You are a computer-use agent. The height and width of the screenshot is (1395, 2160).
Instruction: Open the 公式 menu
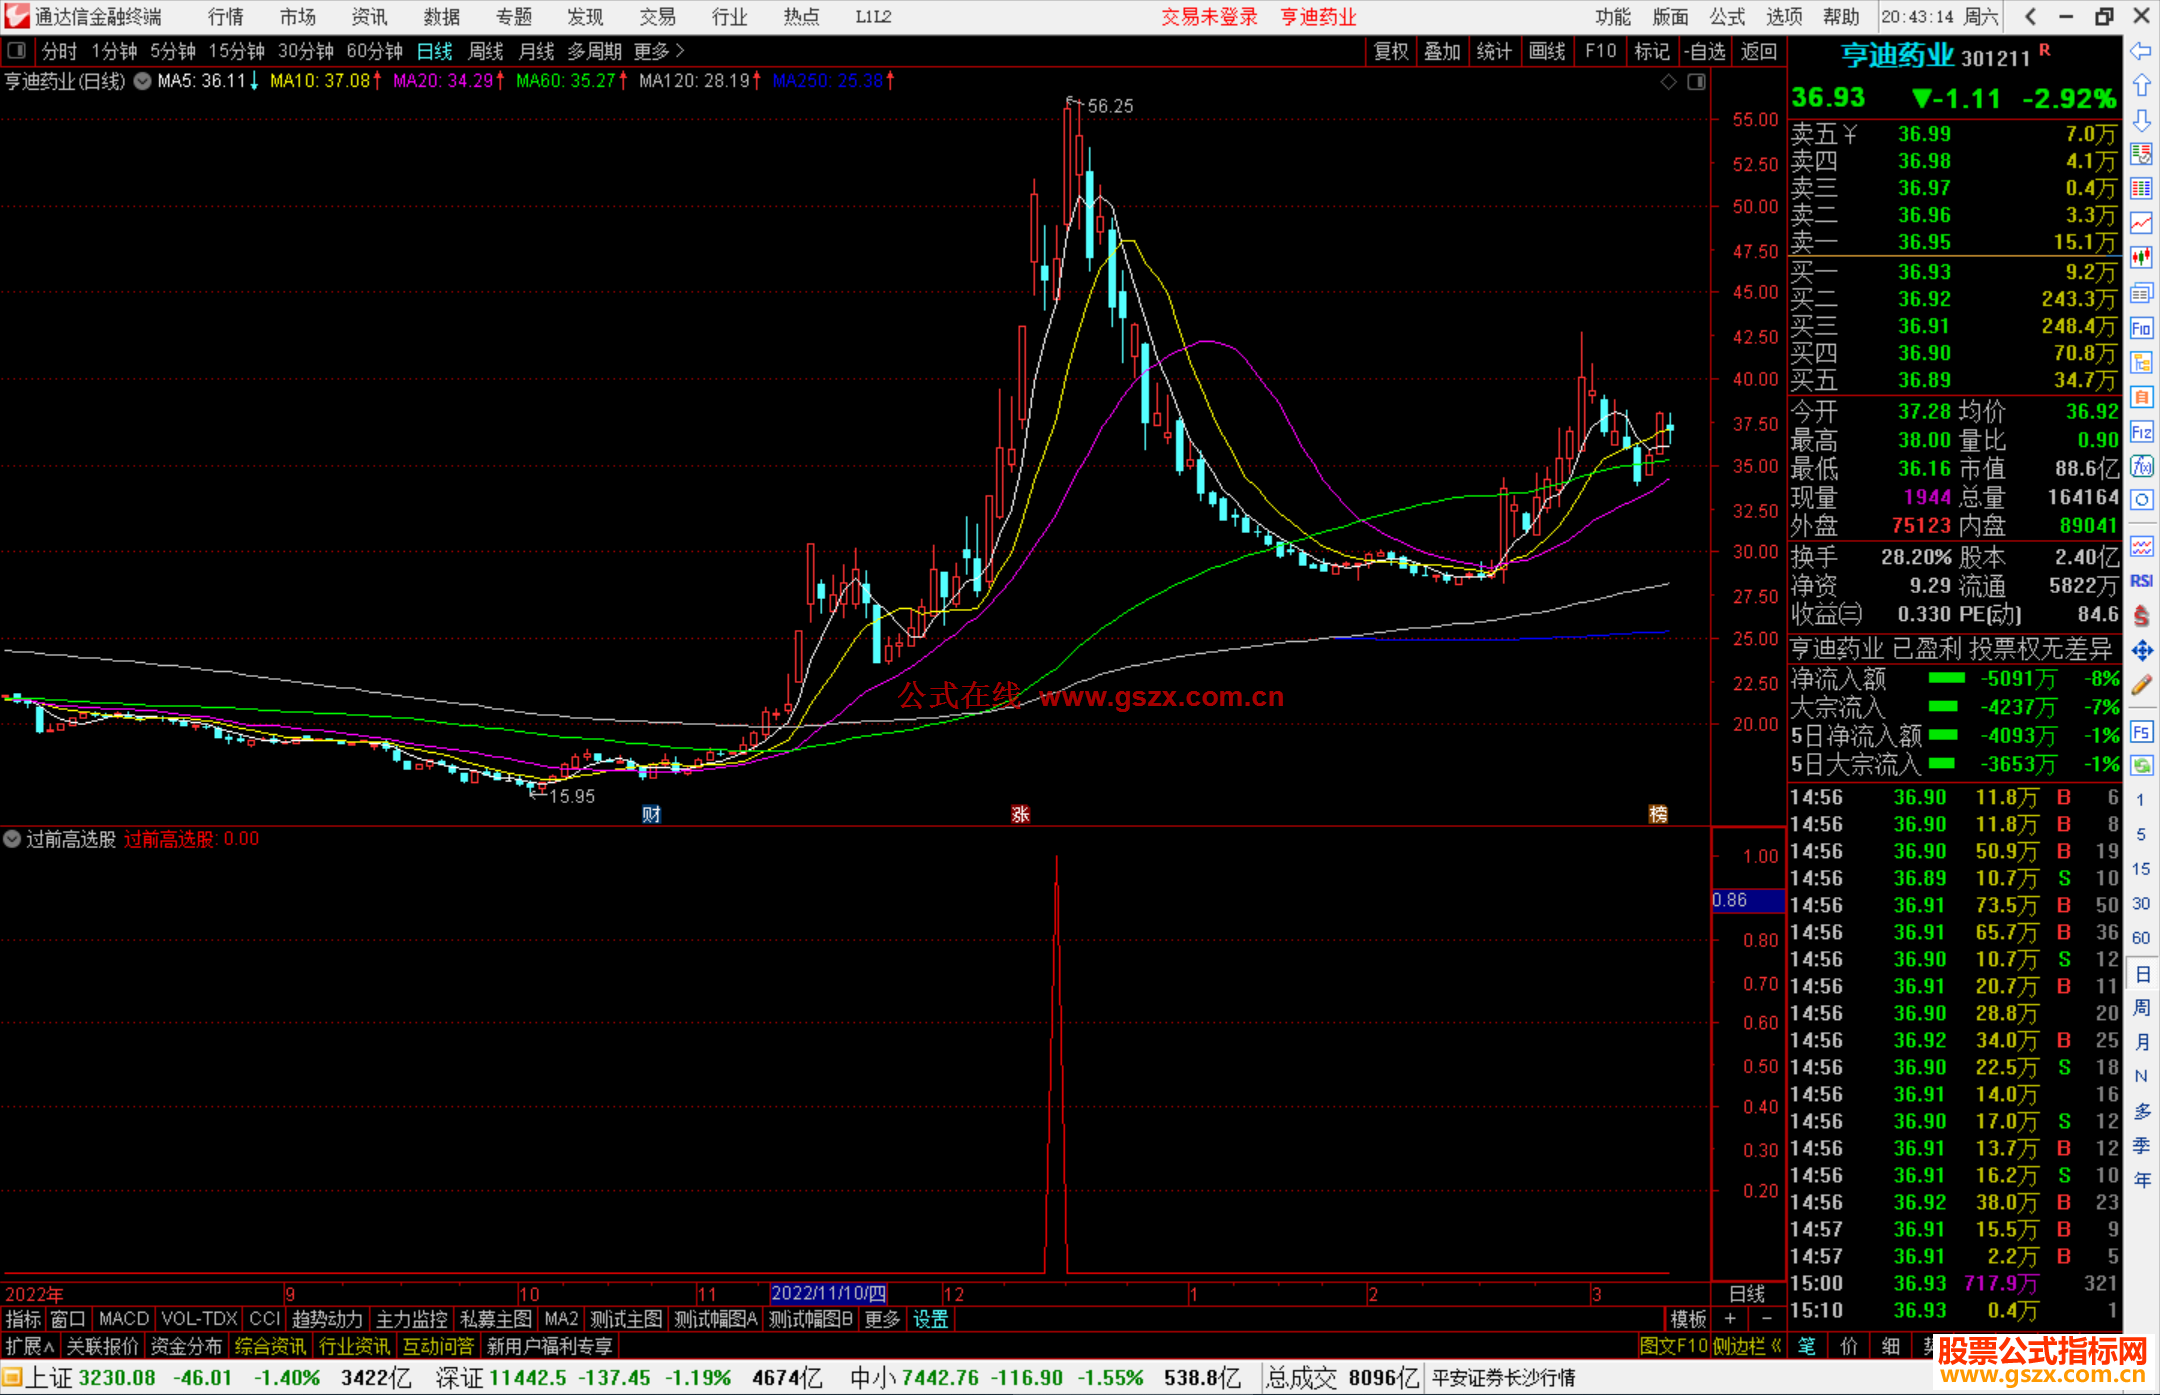click(x=1726, y=17)
